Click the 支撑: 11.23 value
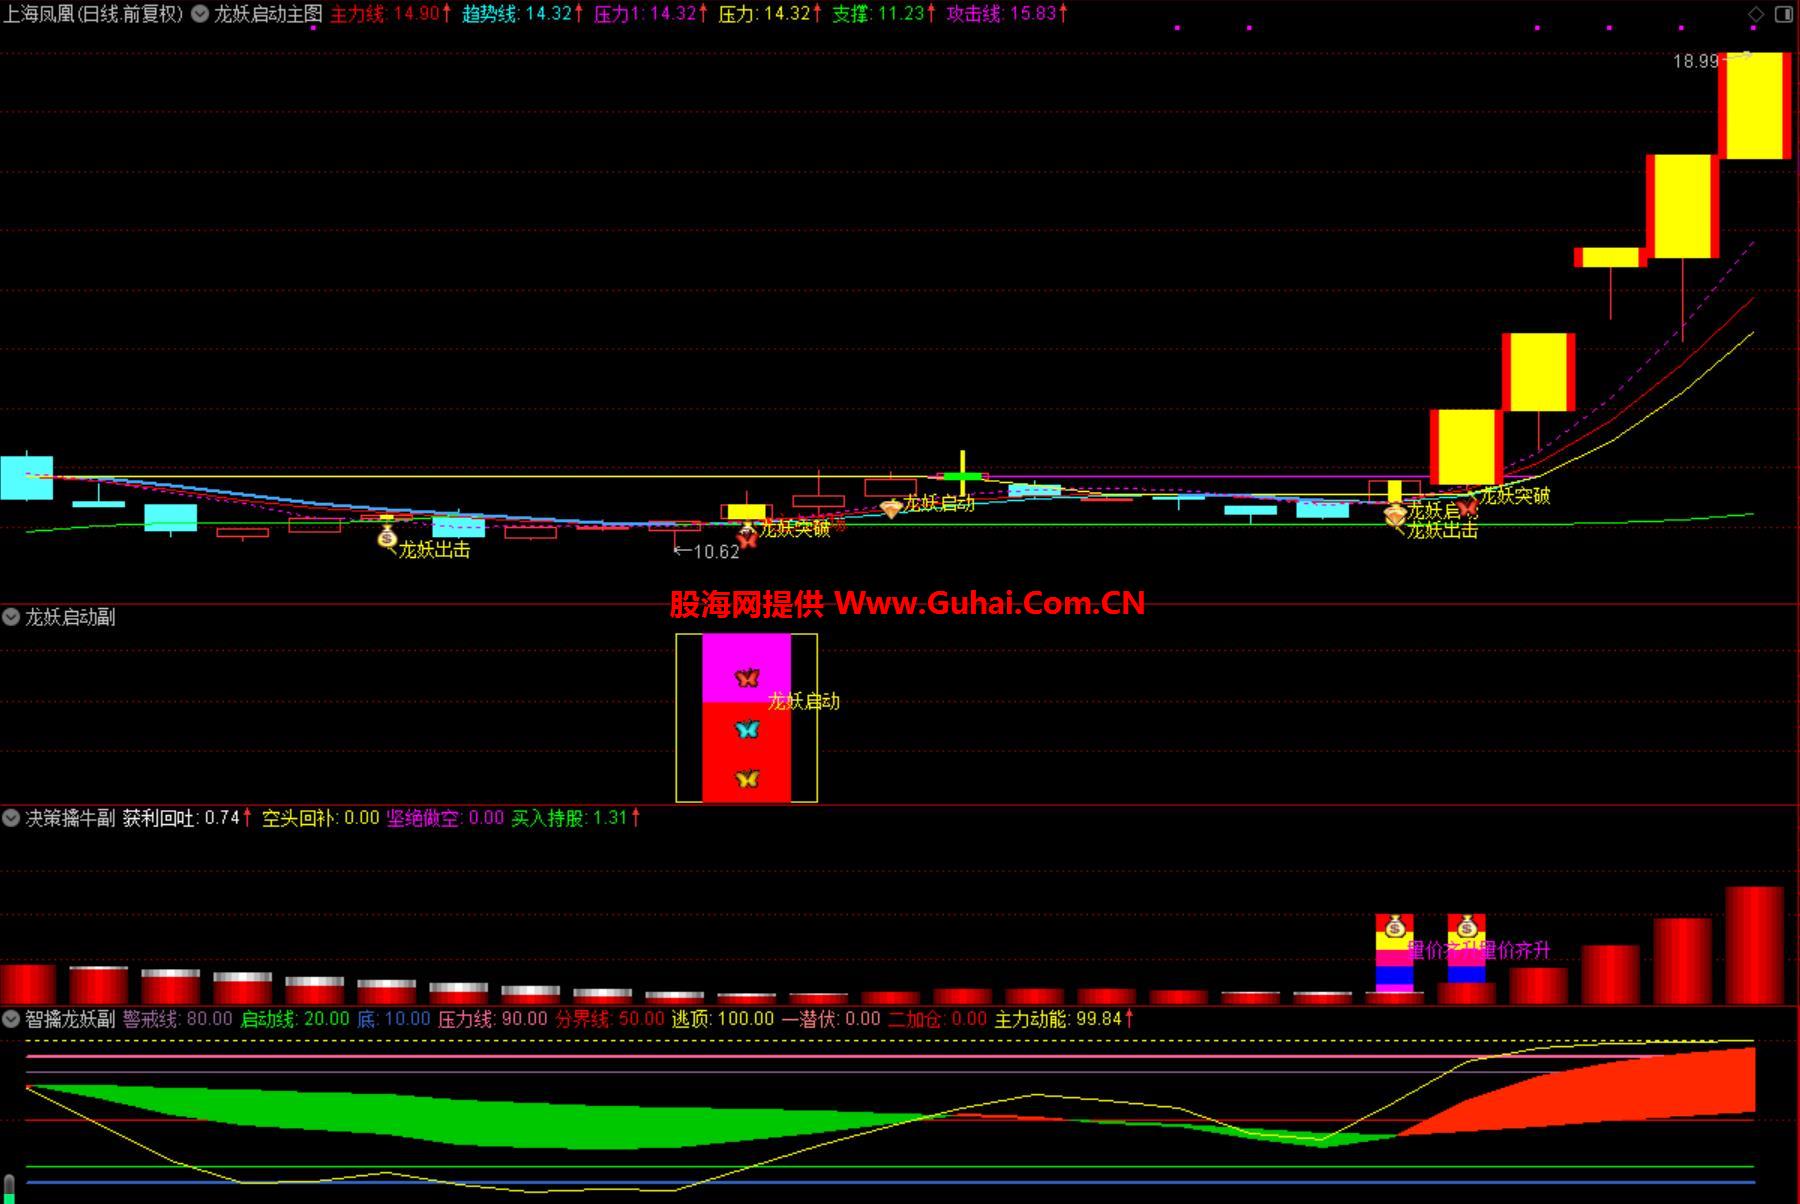Viewport: 1800px width, 1204px height. 885,14
